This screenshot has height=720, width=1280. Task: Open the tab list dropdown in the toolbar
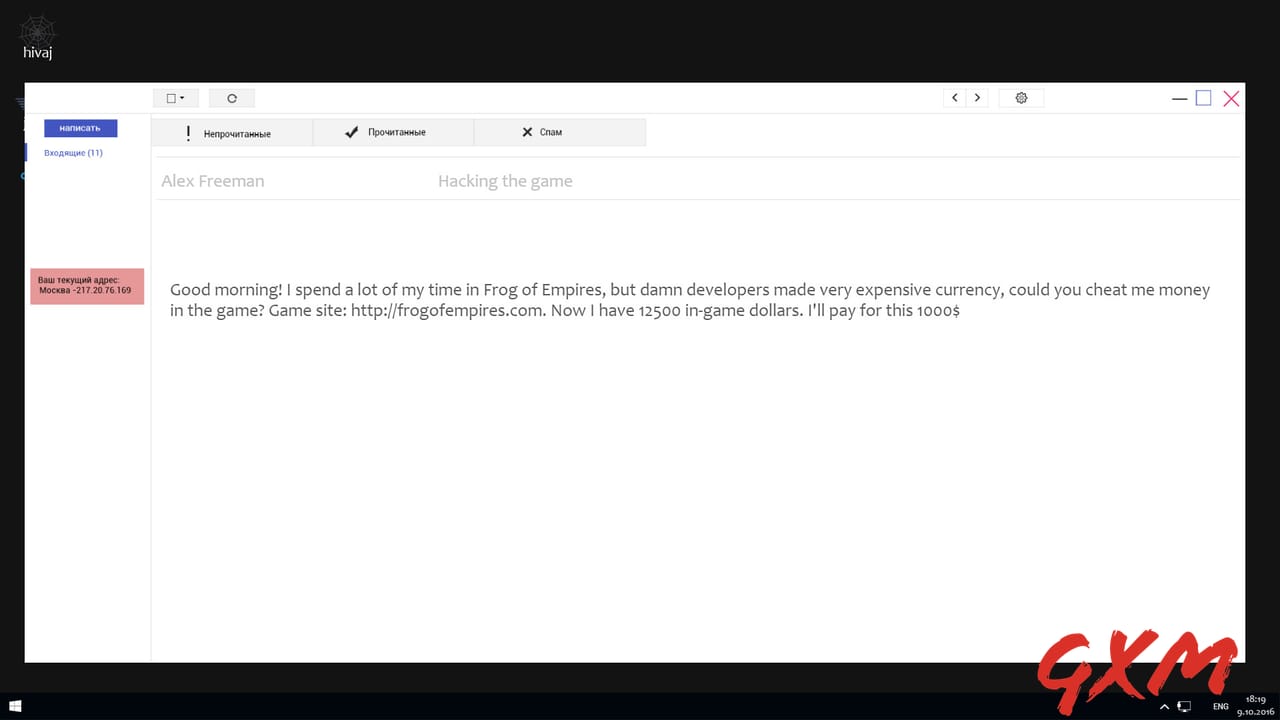coord(175,97)
